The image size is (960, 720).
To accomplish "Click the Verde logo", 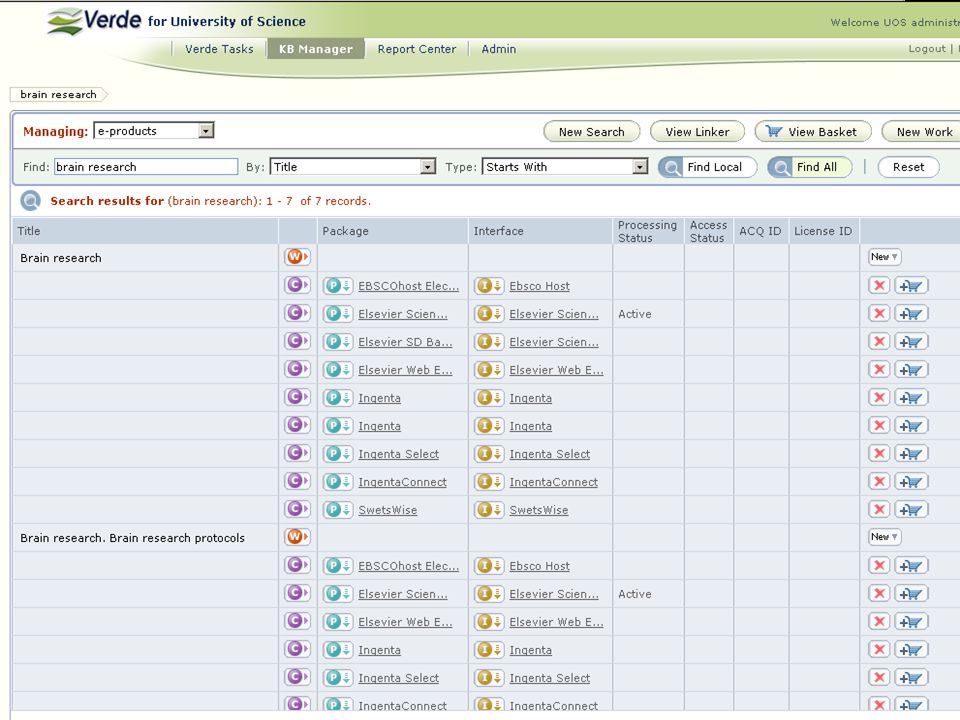I will [94, 21].
